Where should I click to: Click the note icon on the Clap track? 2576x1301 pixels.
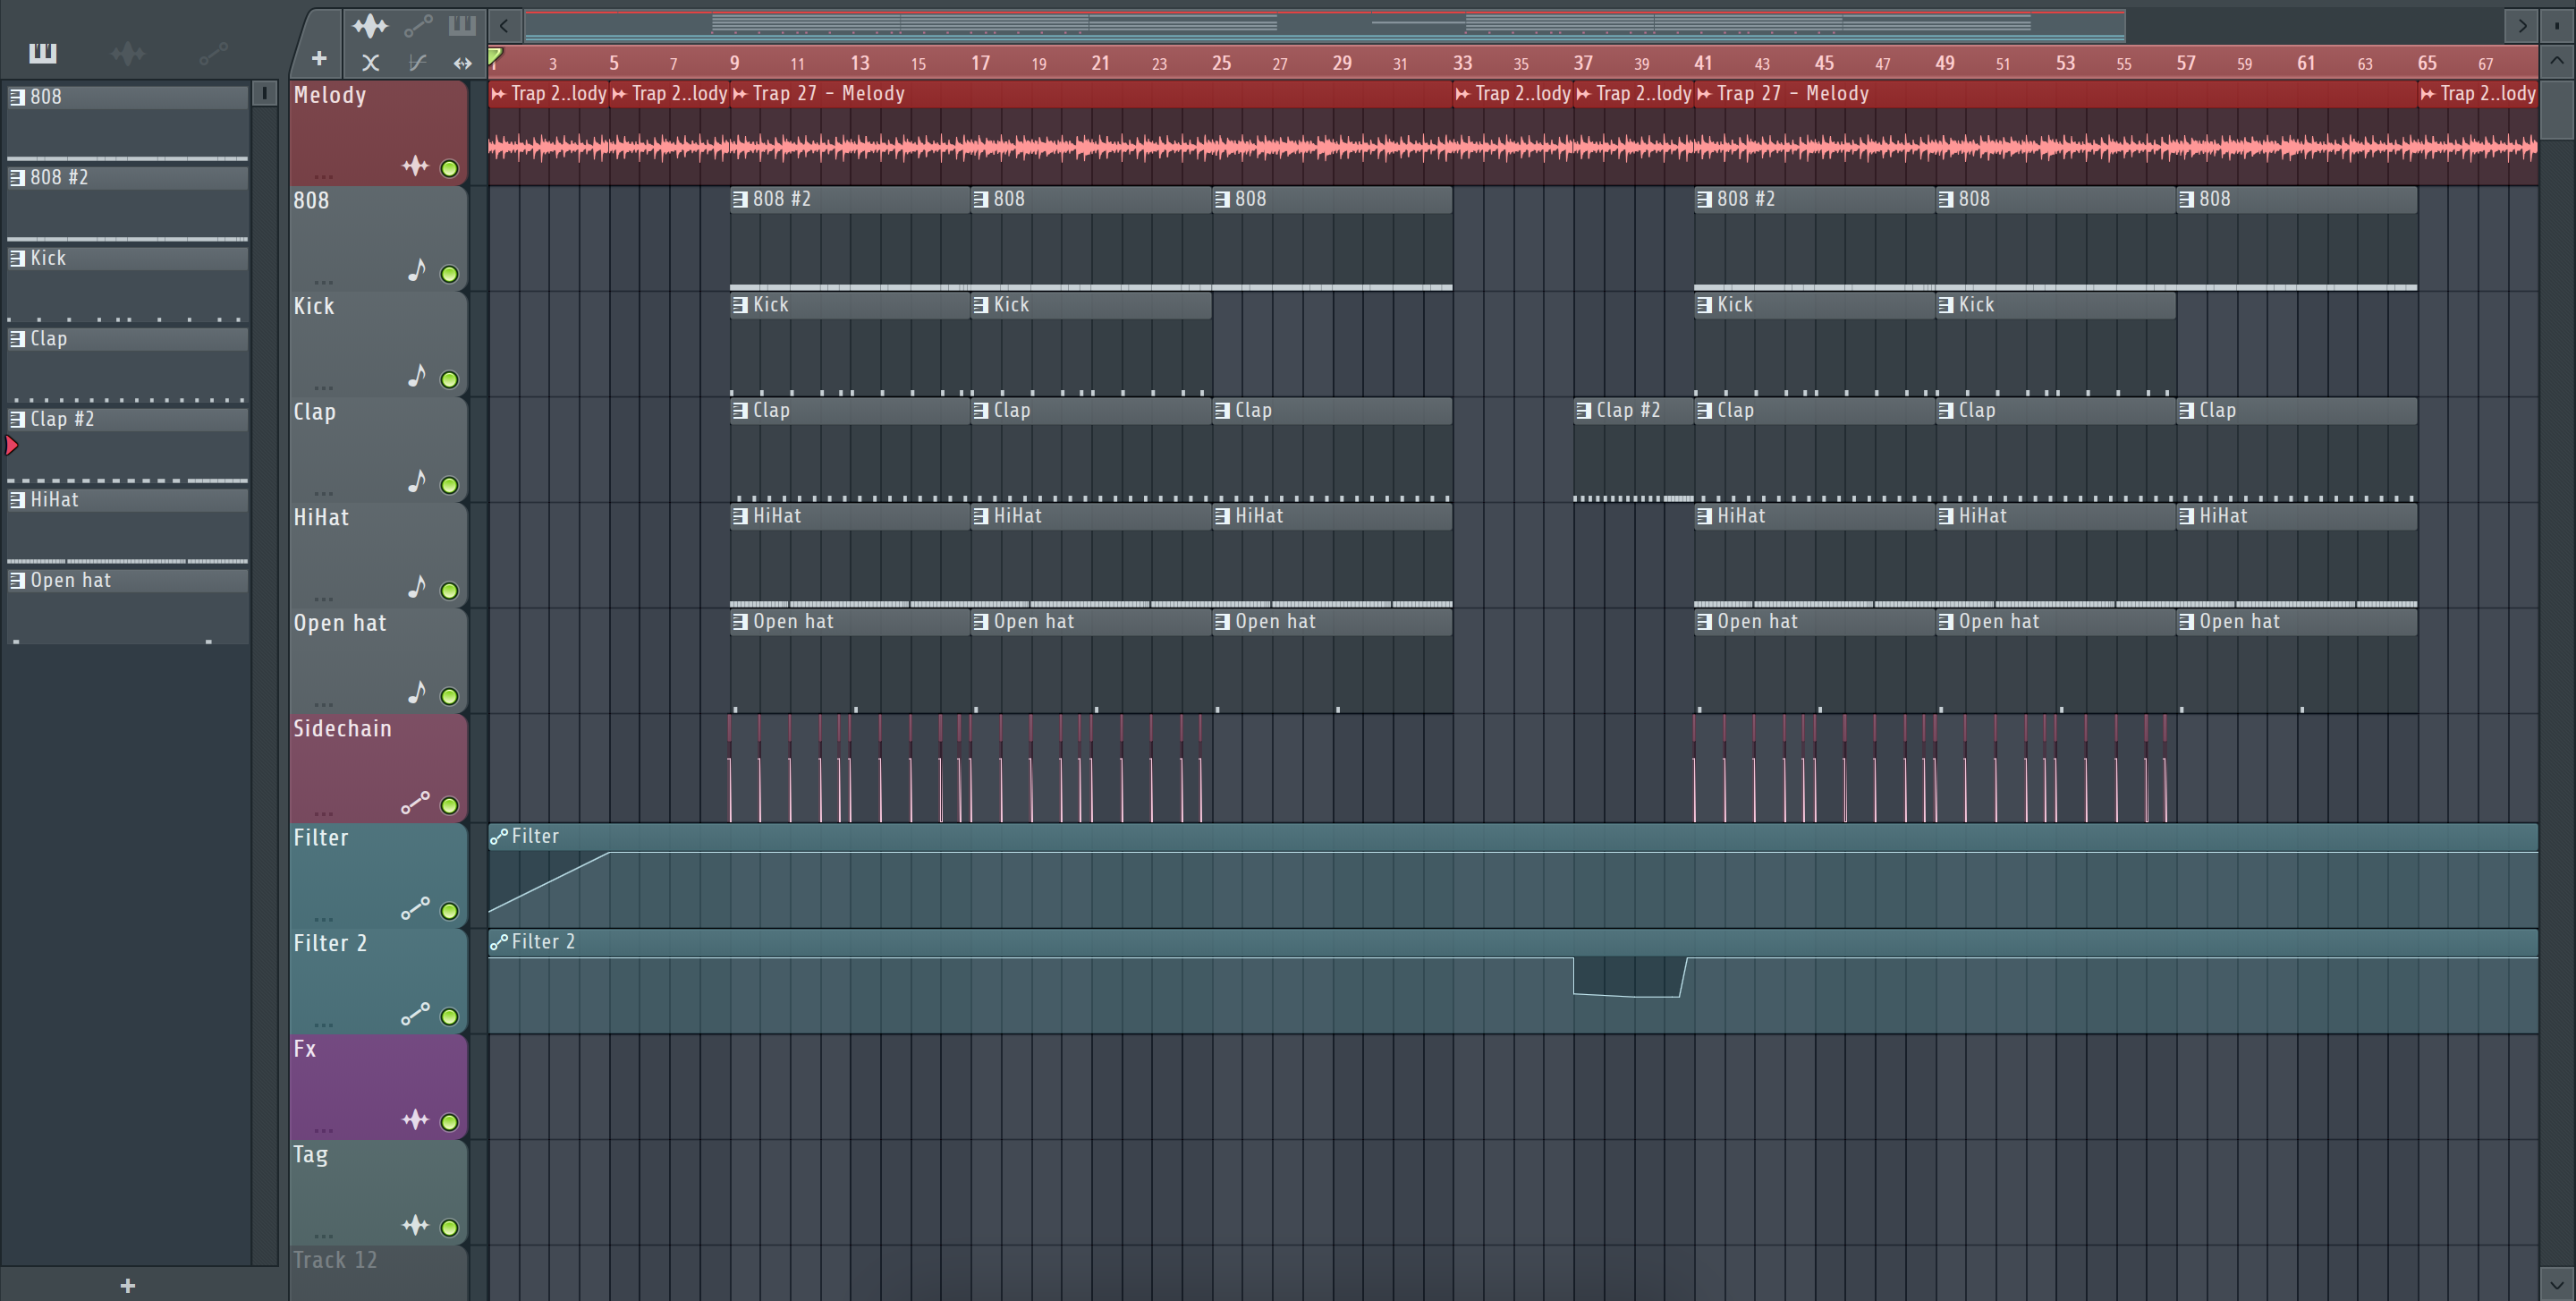[x=417, y=481]
